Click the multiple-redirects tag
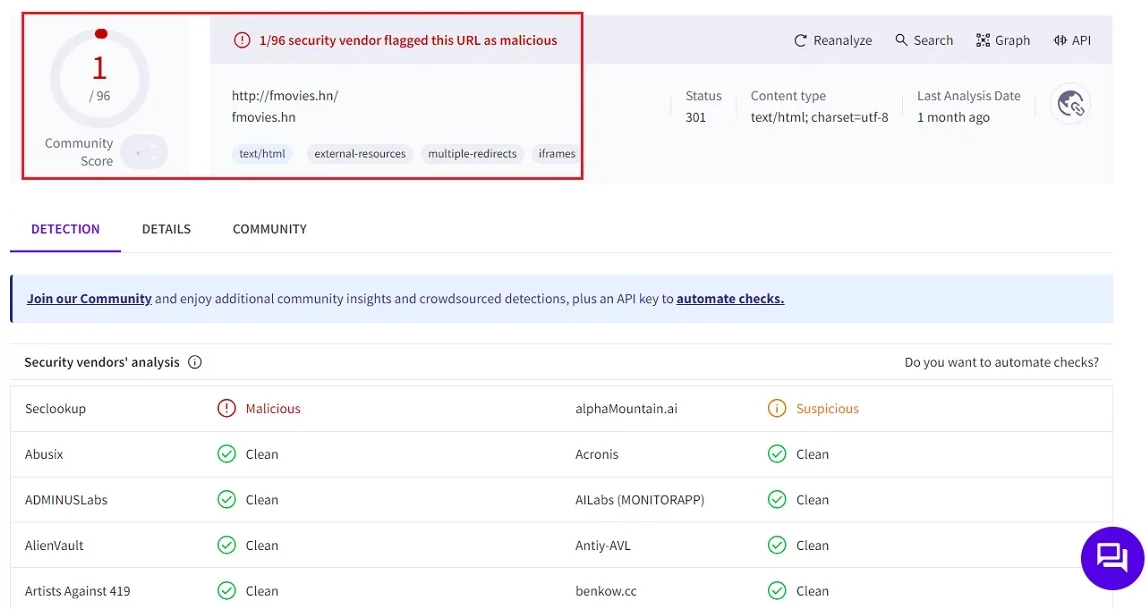This screenshot has height=609, width=1146. pyautogui.click(x=472, y=154)
